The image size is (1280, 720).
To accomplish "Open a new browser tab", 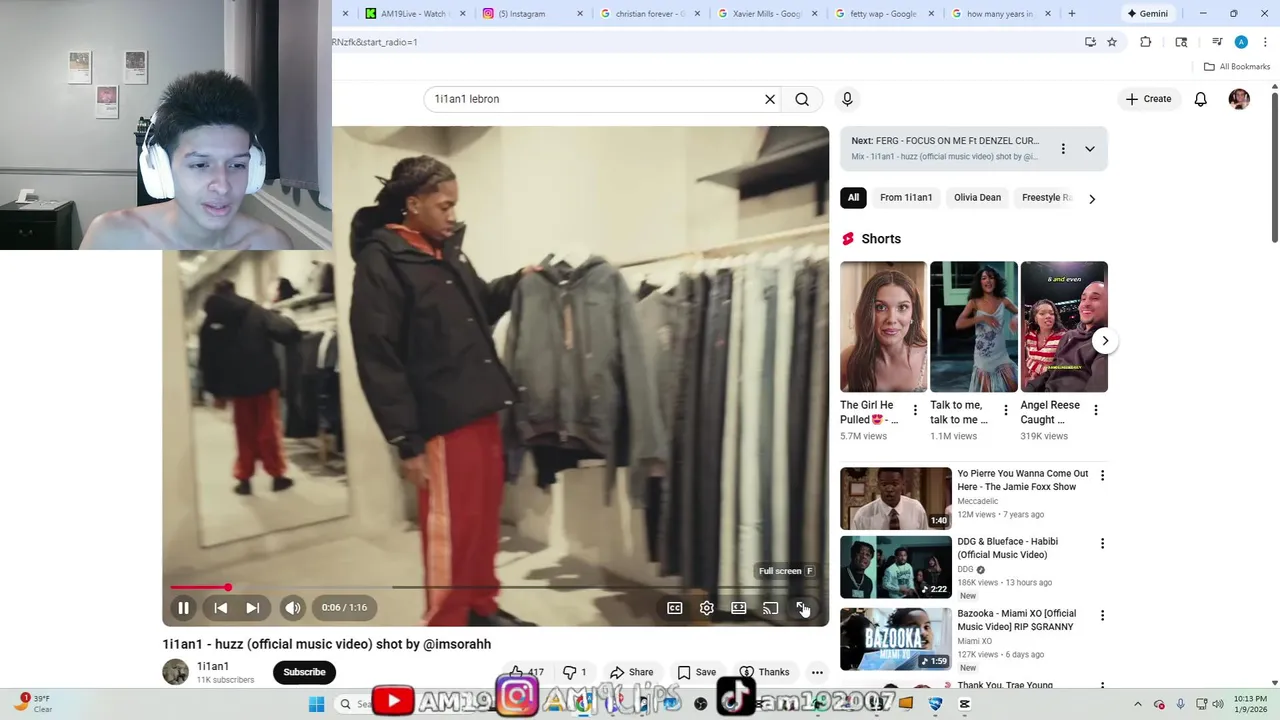I will [1072, 14].
